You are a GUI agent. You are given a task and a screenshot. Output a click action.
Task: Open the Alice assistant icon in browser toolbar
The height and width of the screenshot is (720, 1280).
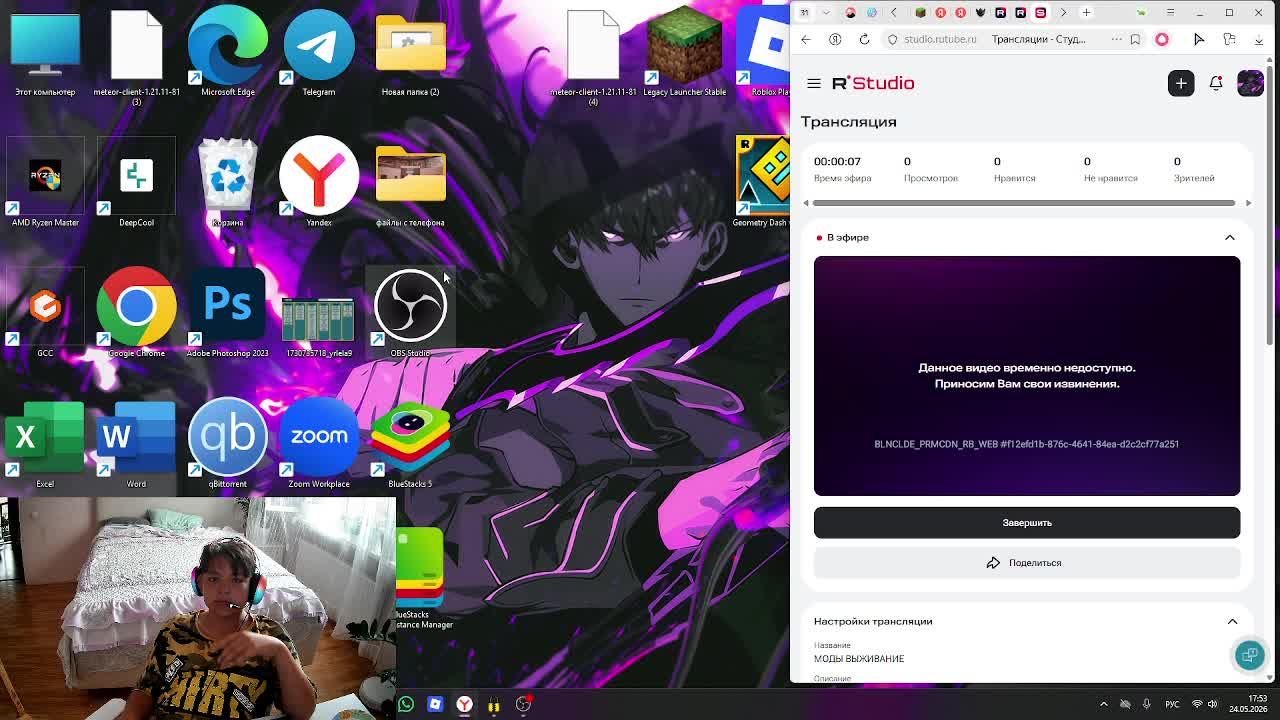click(1162, 39)
